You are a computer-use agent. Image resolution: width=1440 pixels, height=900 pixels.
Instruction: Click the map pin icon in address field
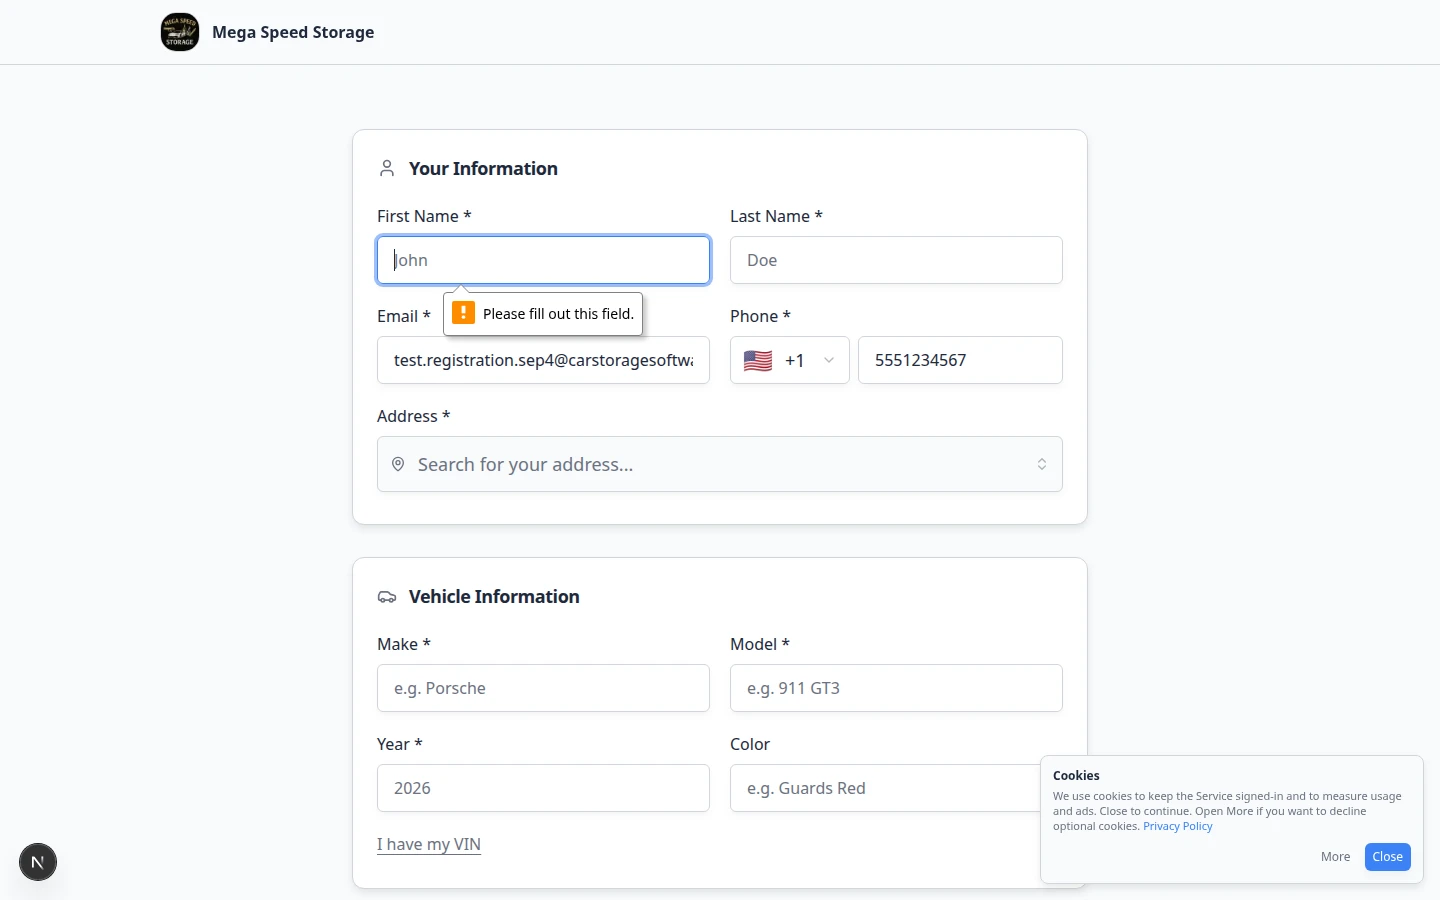398,464
